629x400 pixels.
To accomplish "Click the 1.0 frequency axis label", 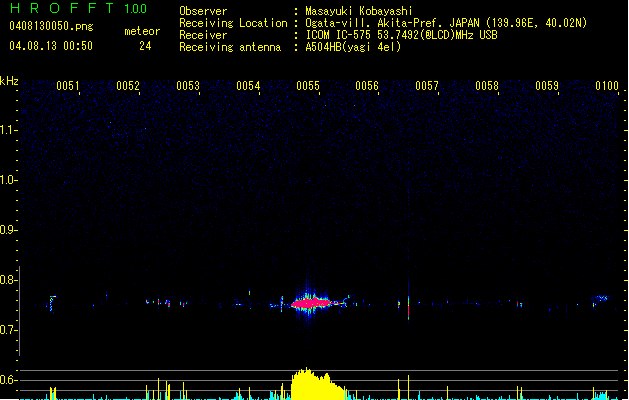I will 8,180.
